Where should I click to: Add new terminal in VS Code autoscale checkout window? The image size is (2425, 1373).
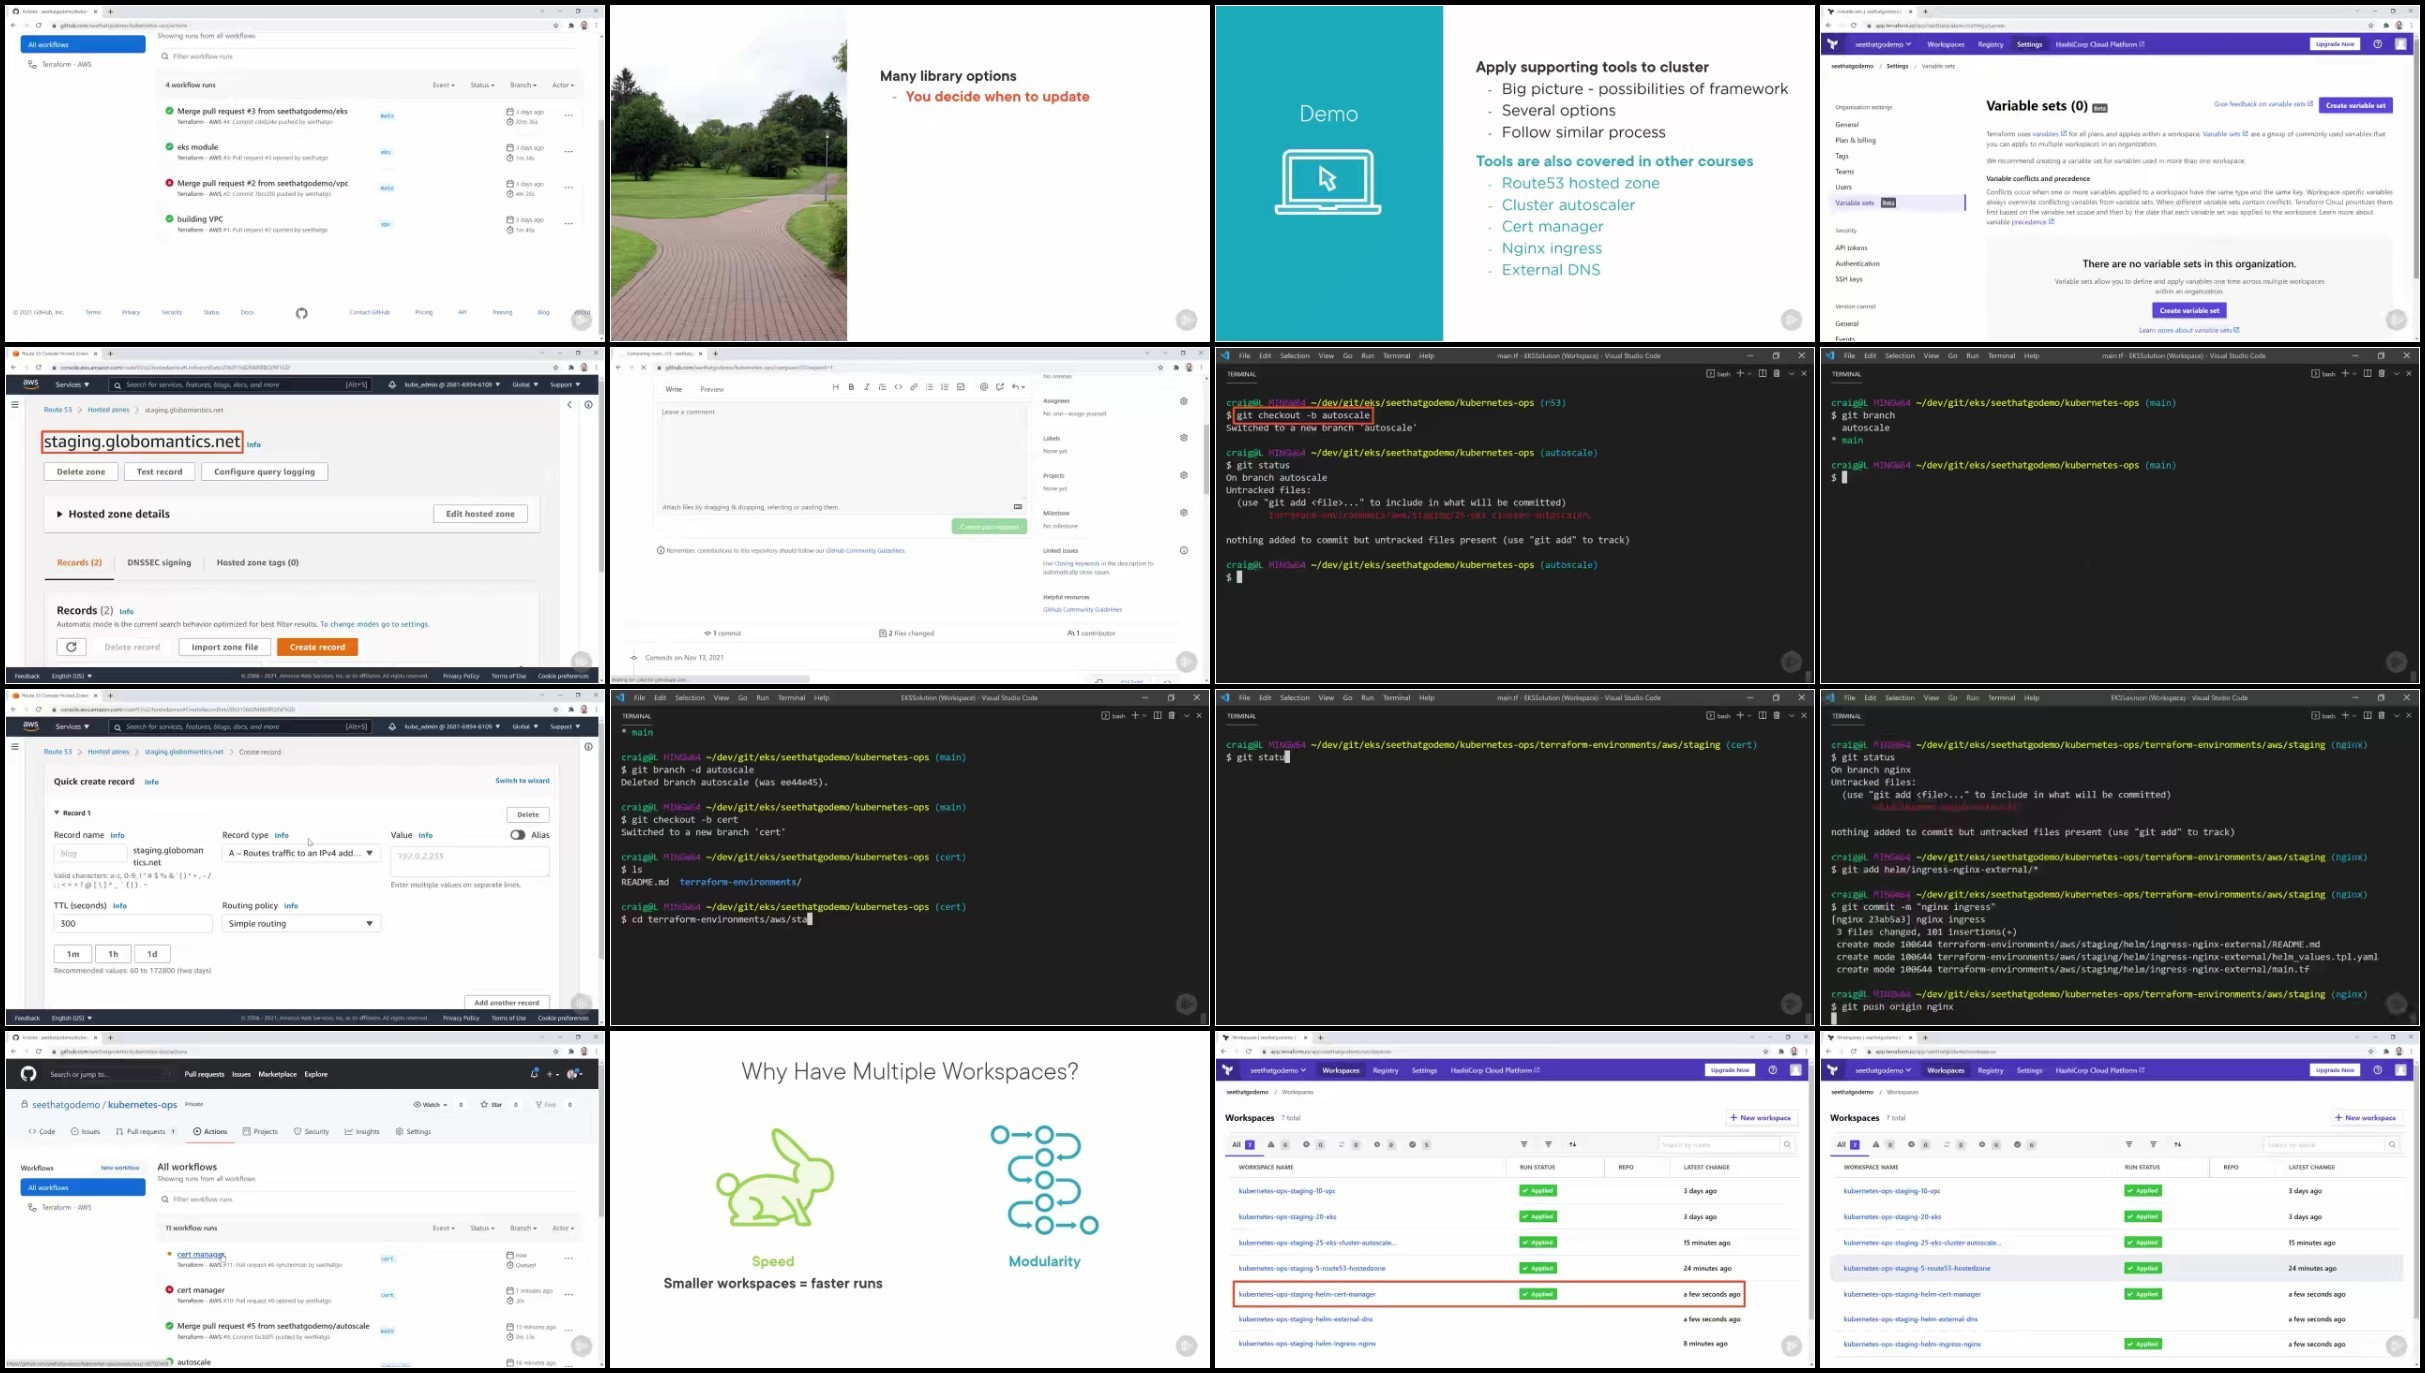tap(1740, 373)
